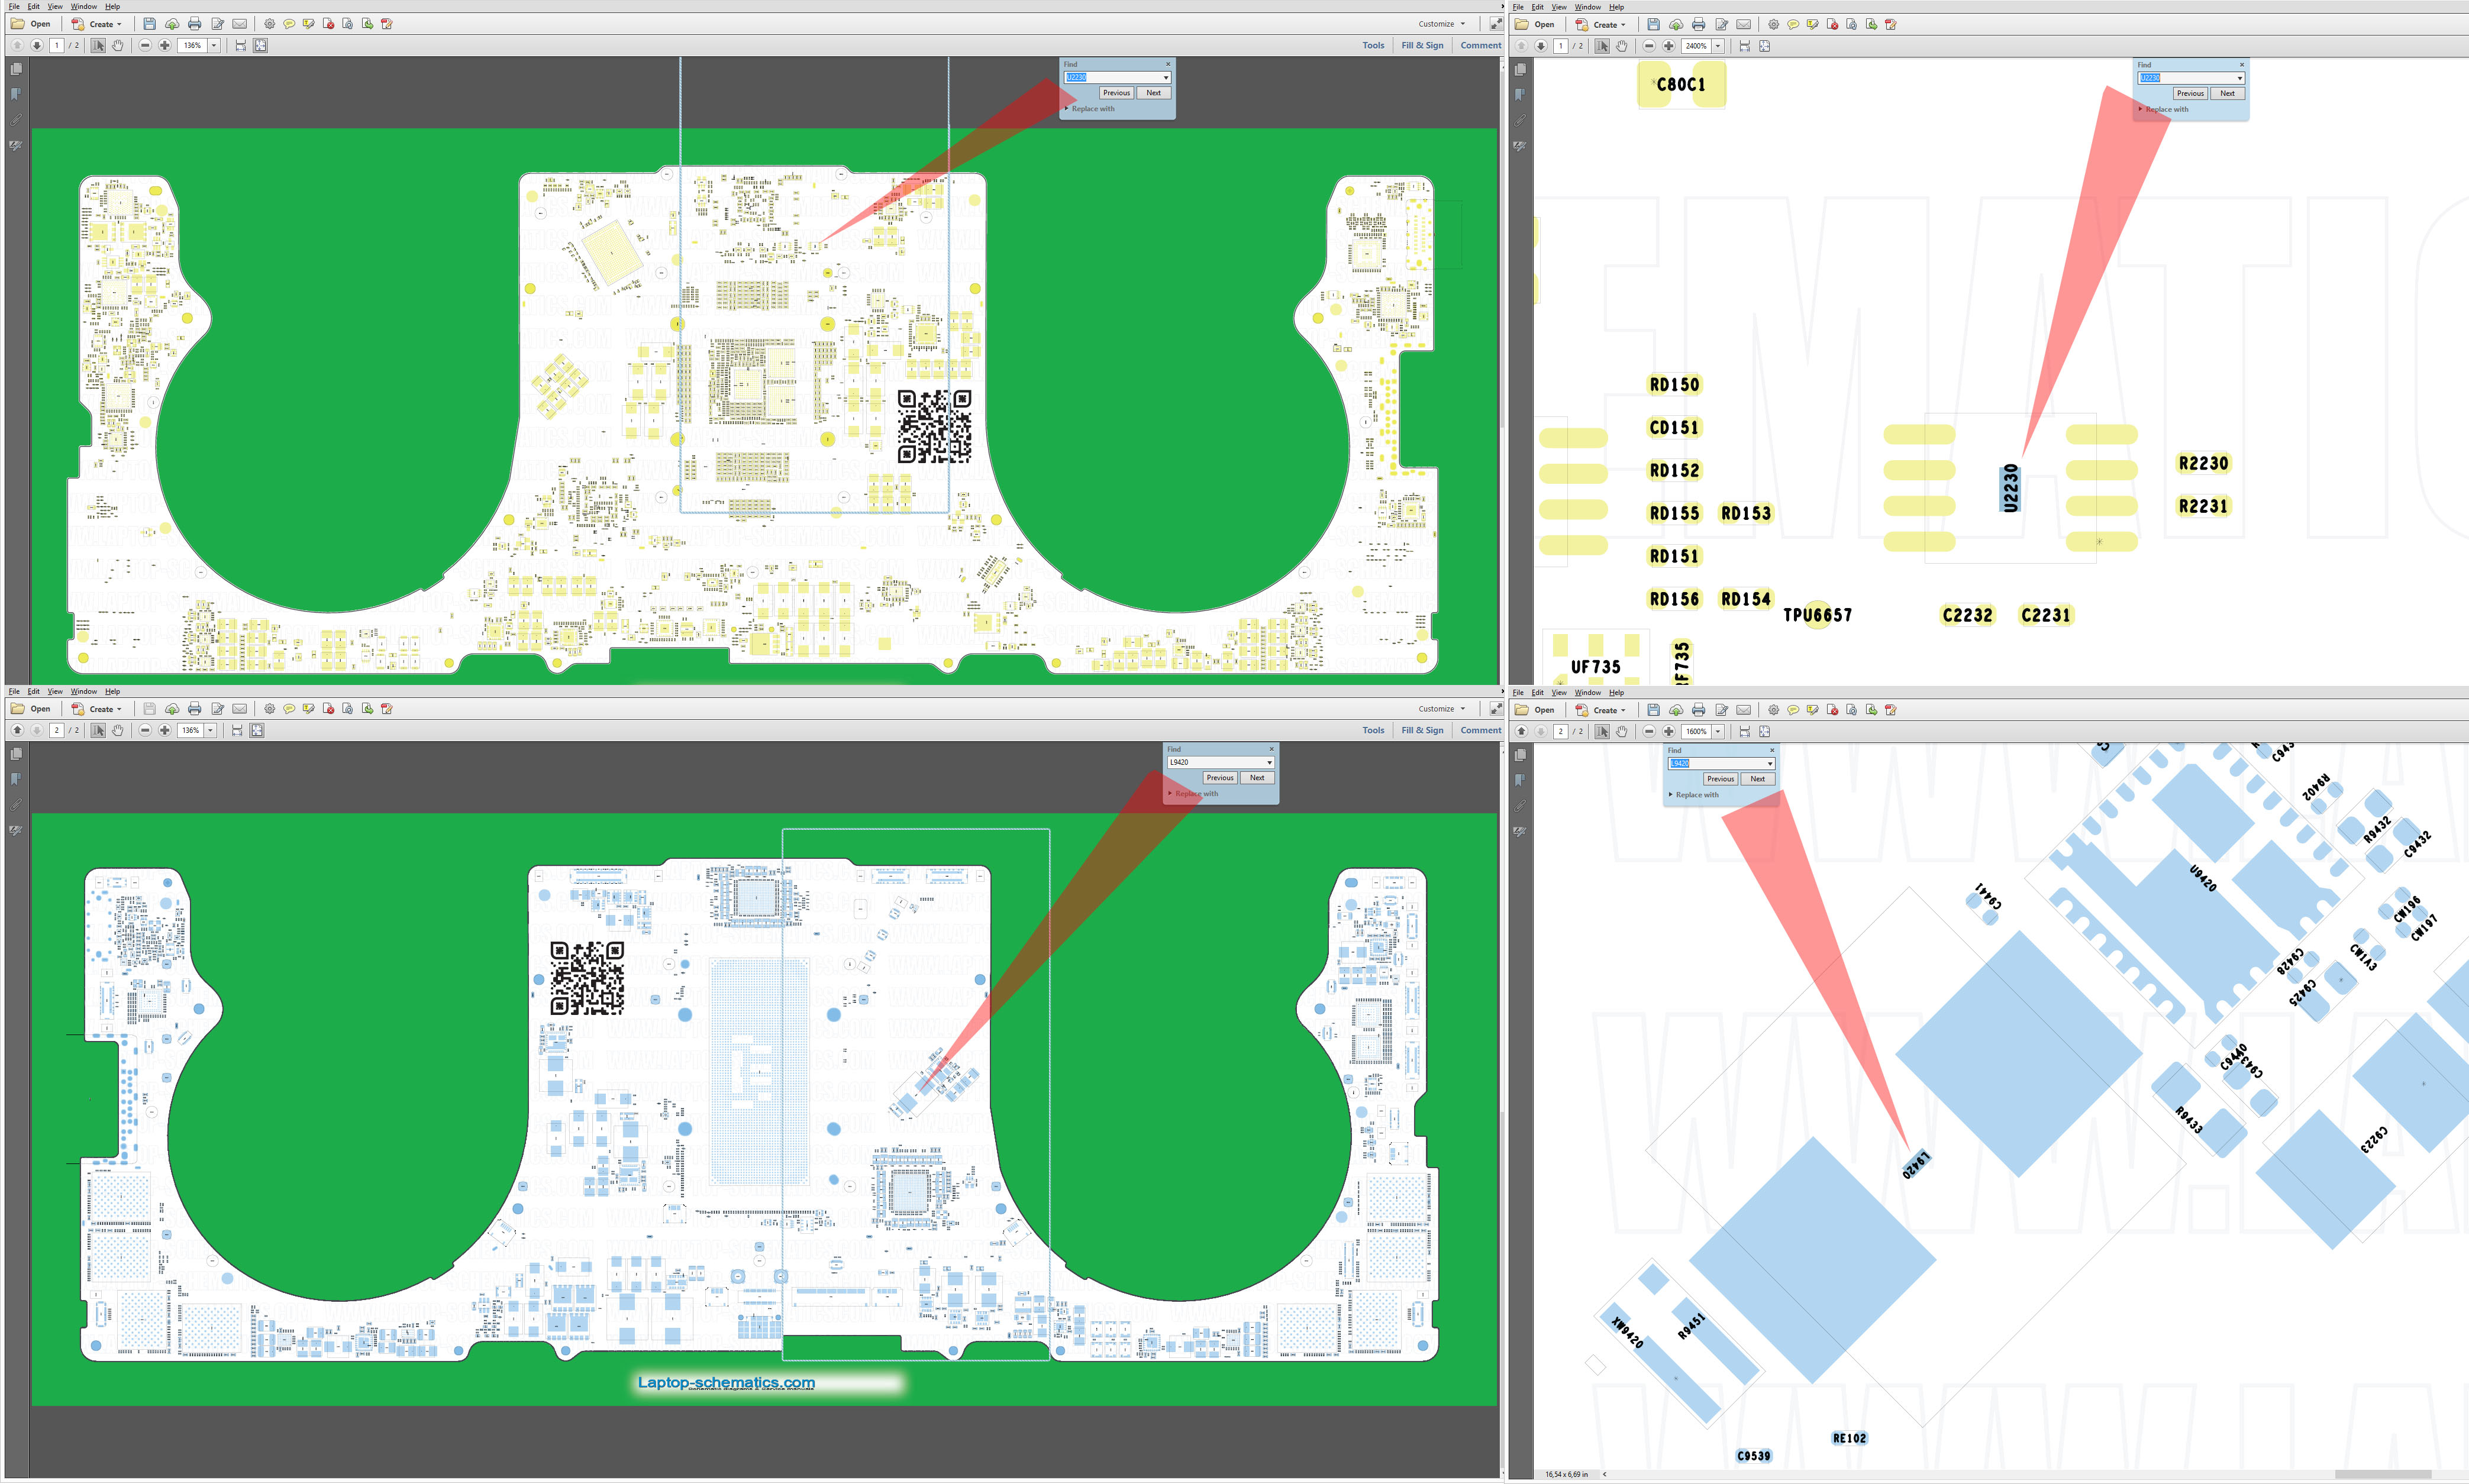Open the File menu in the 2400% zoom window
Screen dimensions: 2469x1484
(x=1518, y=7)
